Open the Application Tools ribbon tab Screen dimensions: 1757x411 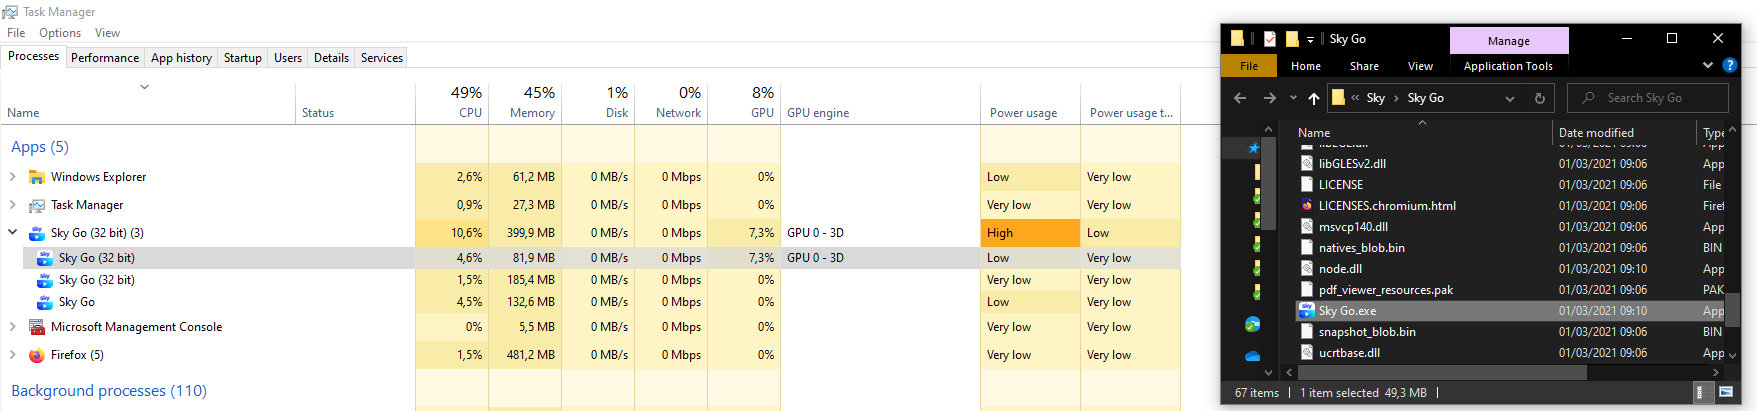(1508, 66)
